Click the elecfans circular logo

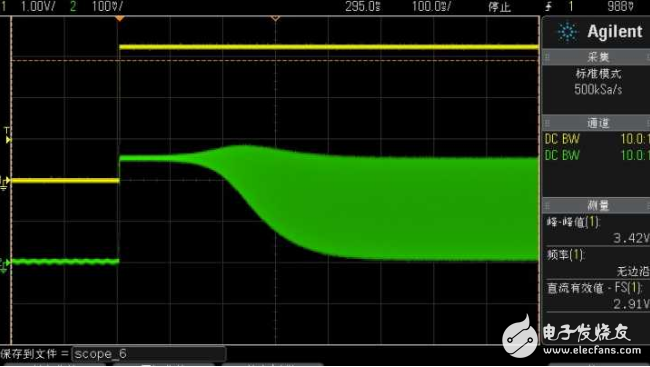tap(520, 337)
